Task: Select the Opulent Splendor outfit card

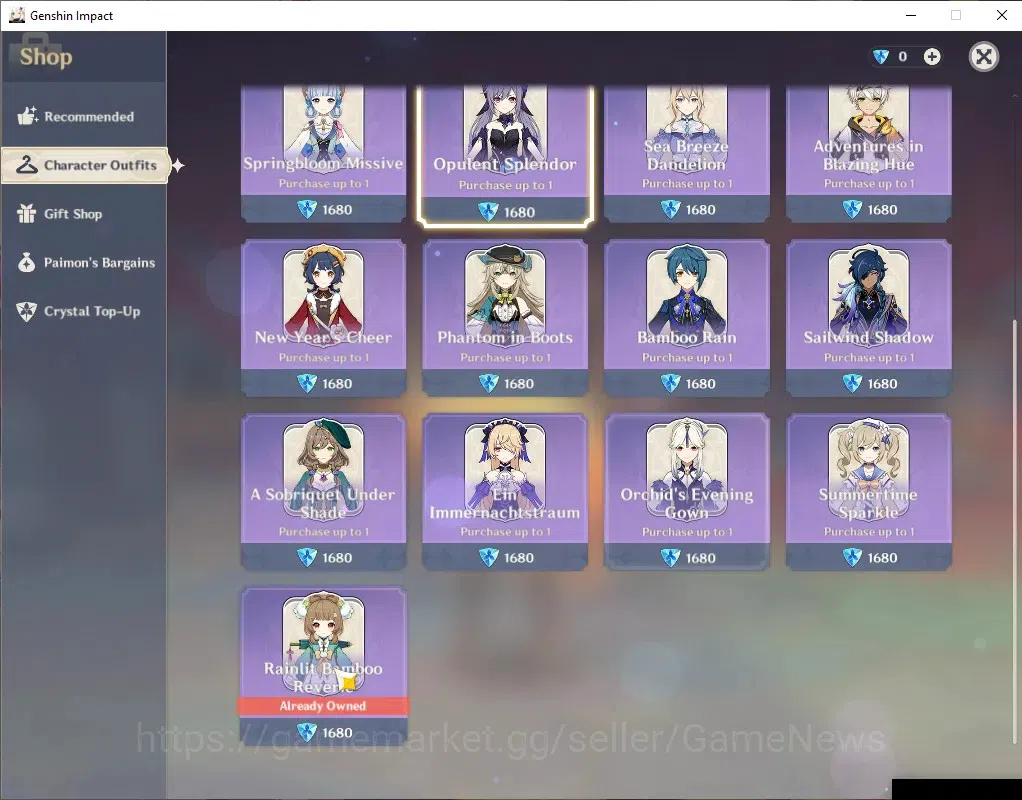Action: point(505,155)
